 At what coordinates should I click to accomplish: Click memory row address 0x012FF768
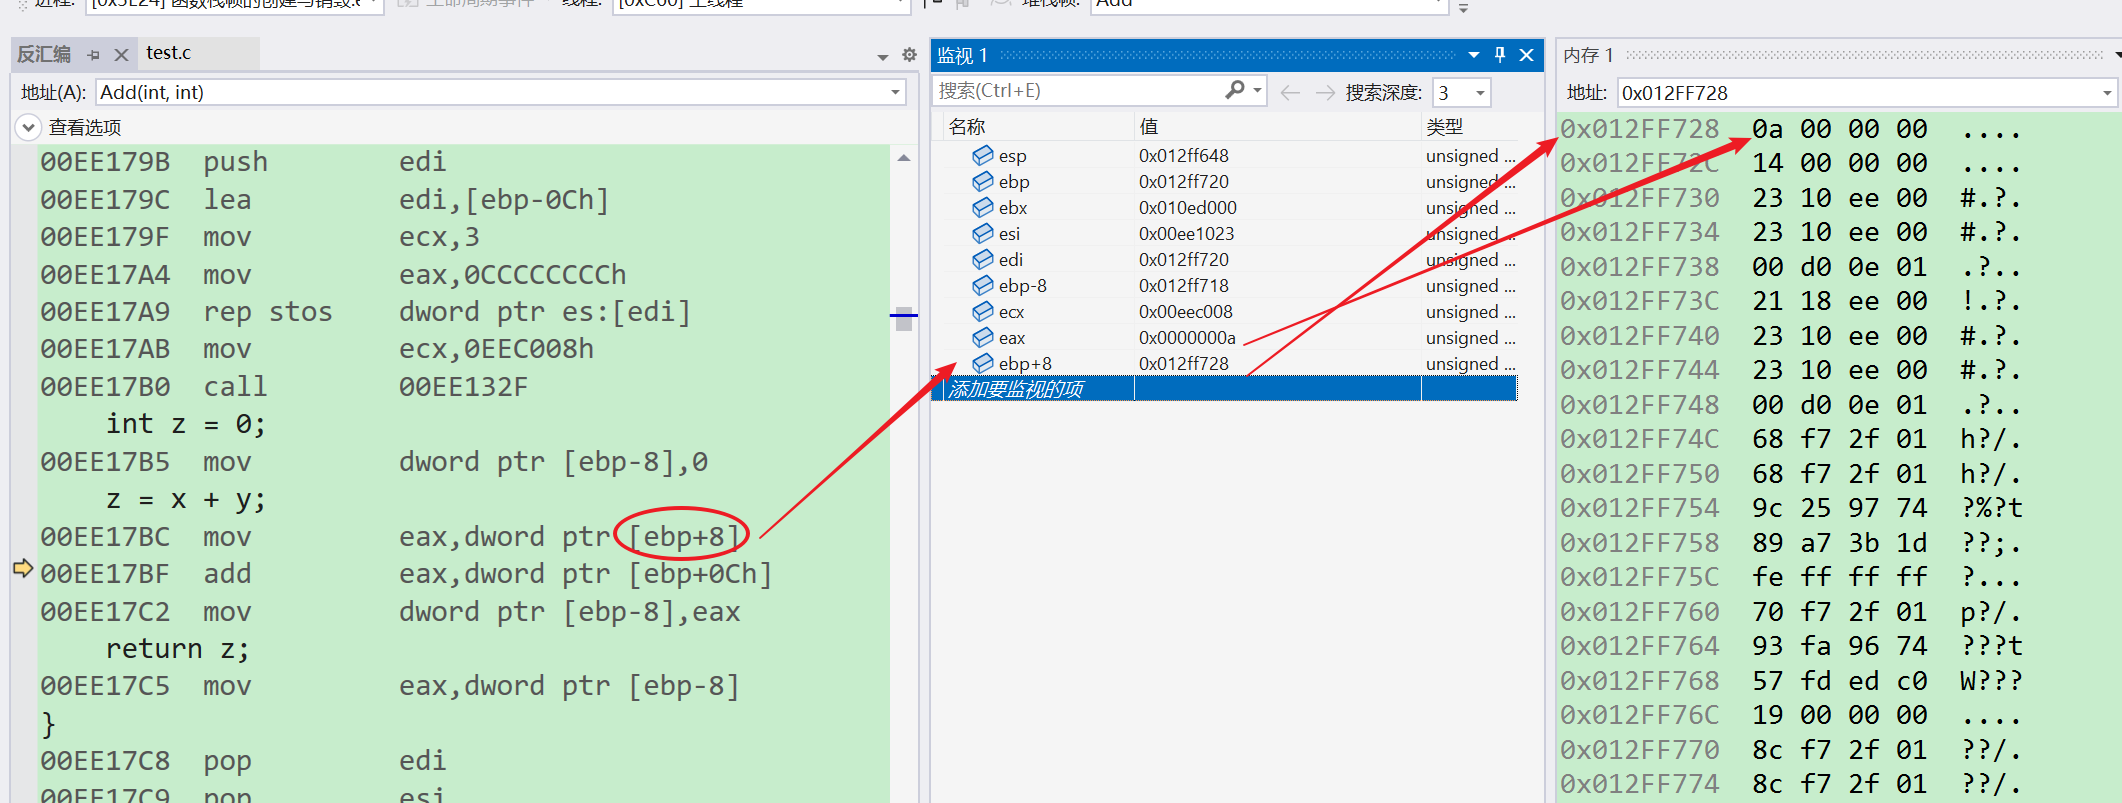point(1640,681)
